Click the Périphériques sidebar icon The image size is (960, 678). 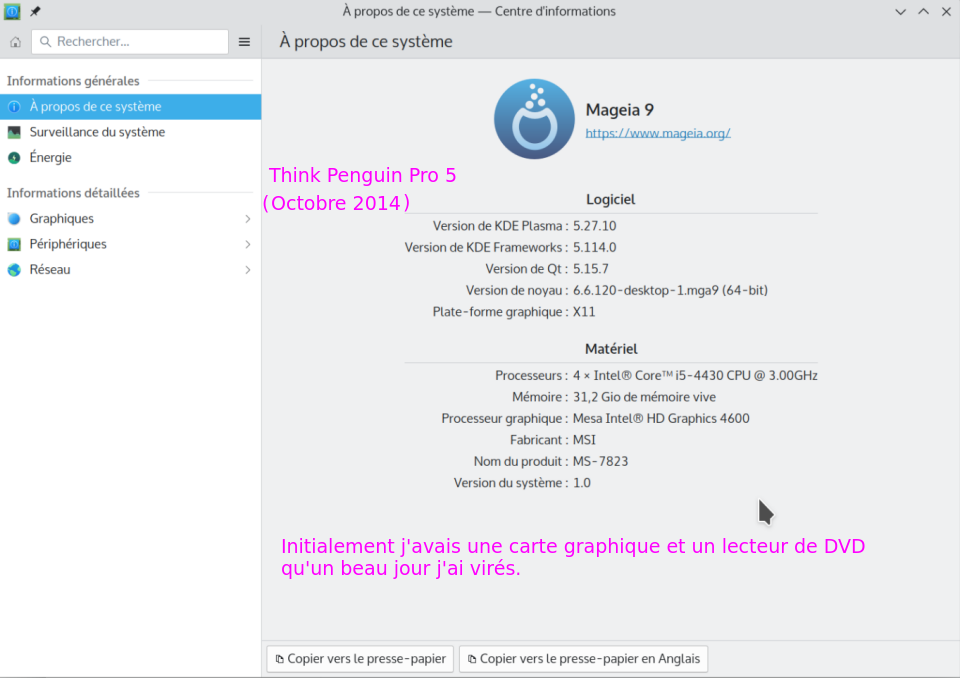click(14, 244)
